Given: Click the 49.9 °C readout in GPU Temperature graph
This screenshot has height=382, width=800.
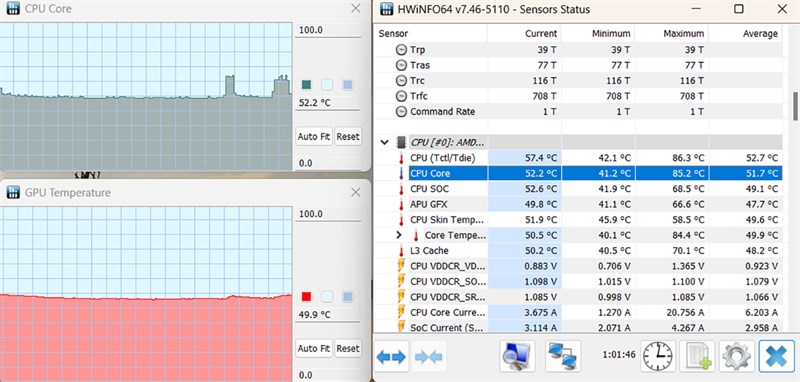Looking at the screenshot, I should 315,315.
